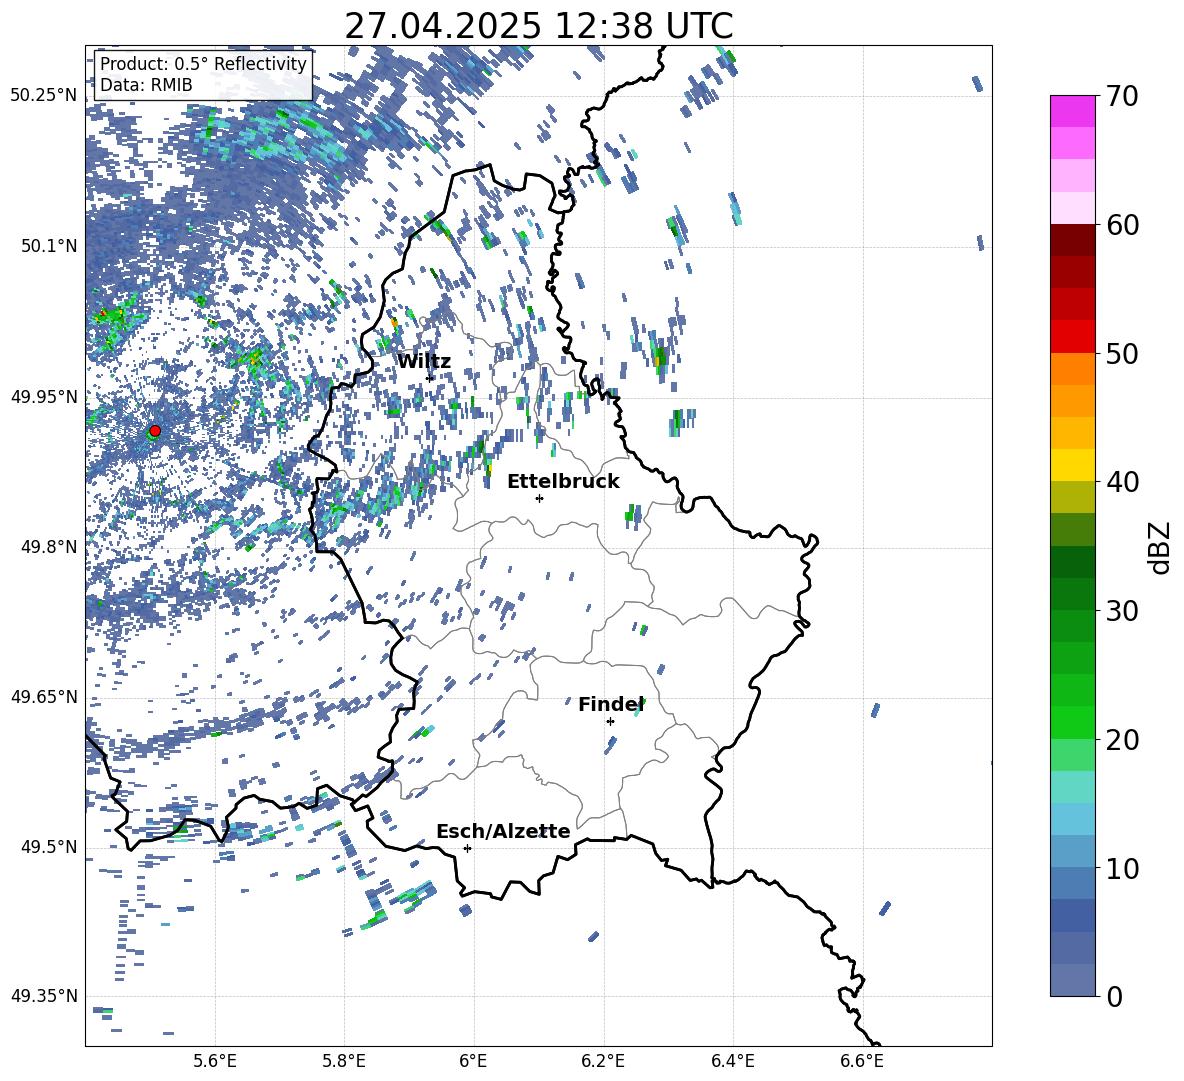Click the latitude label 50.1°N
Image resolution: width=1184 pixels, height=1081 pixels.
[x=48, y=246]
